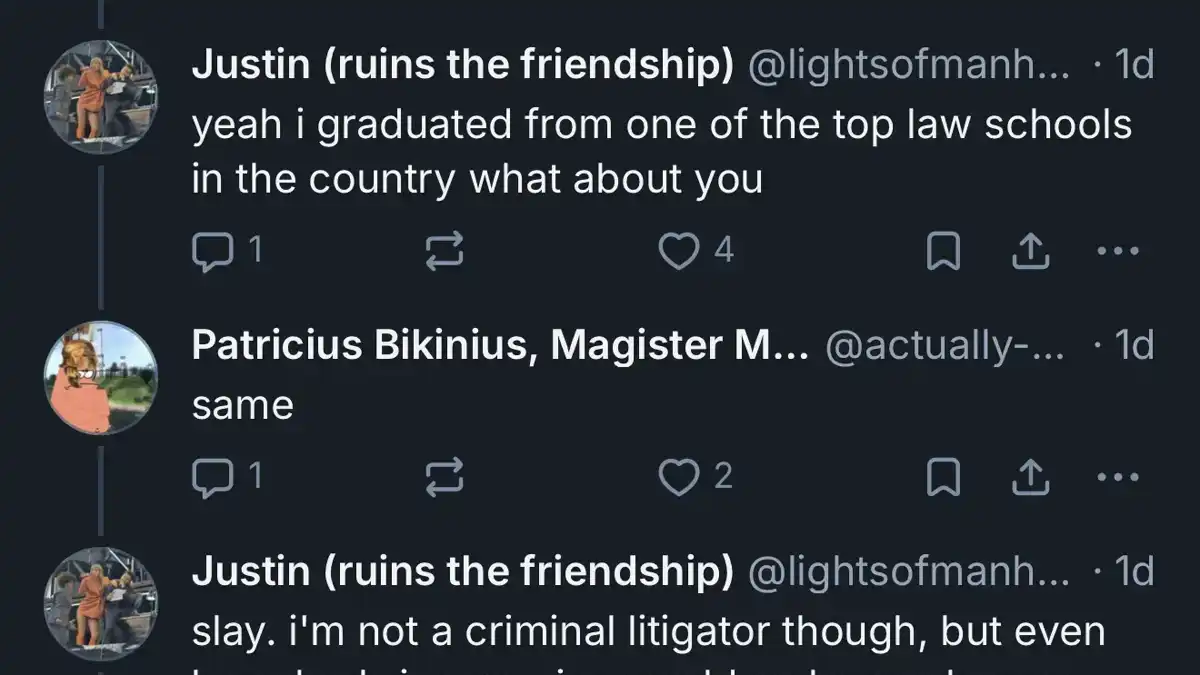Bookmark Justin's law school post
This screenshot has height=675, width=1200.
pos(943,252)
